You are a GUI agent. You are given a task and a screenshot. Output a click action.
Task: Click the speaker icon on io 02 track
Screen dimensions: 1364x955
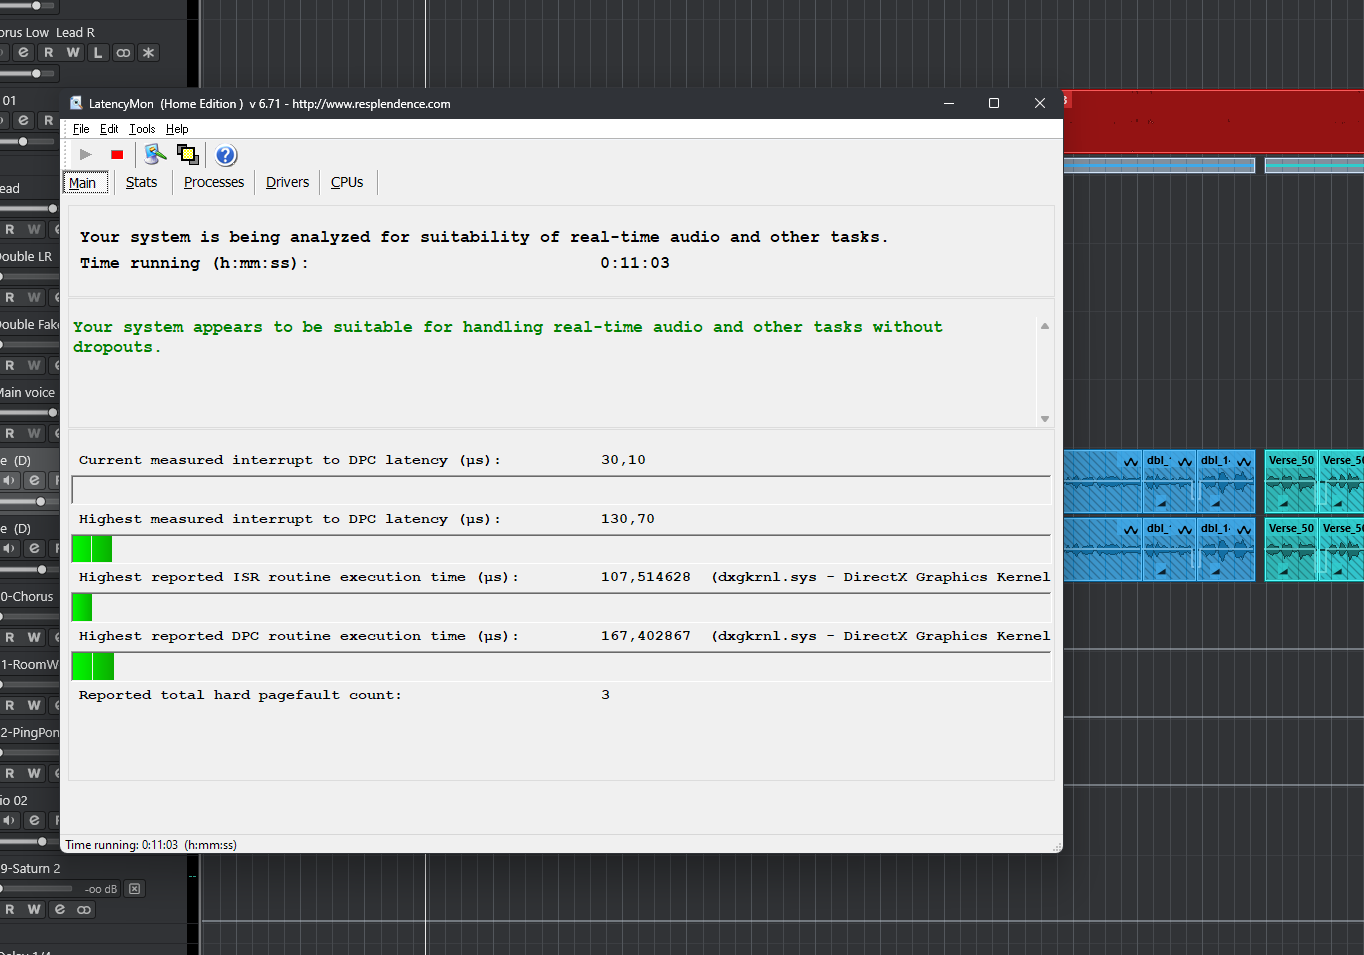click(10, 821)
